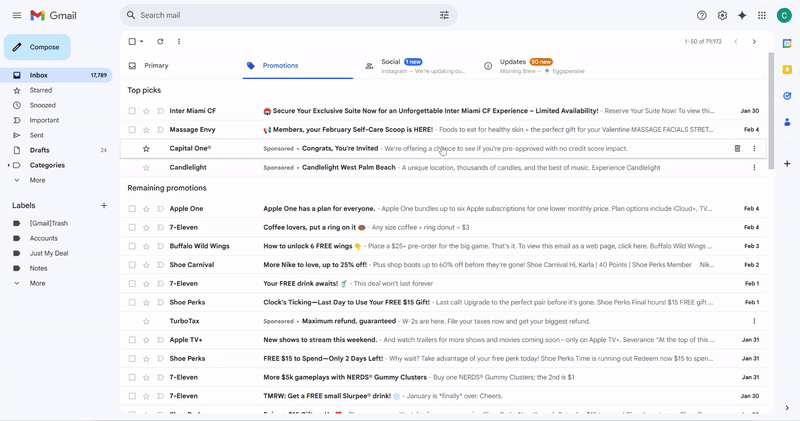Open more options for Candlelight ad
800x421 pixels.
click(x=754, y=167)
